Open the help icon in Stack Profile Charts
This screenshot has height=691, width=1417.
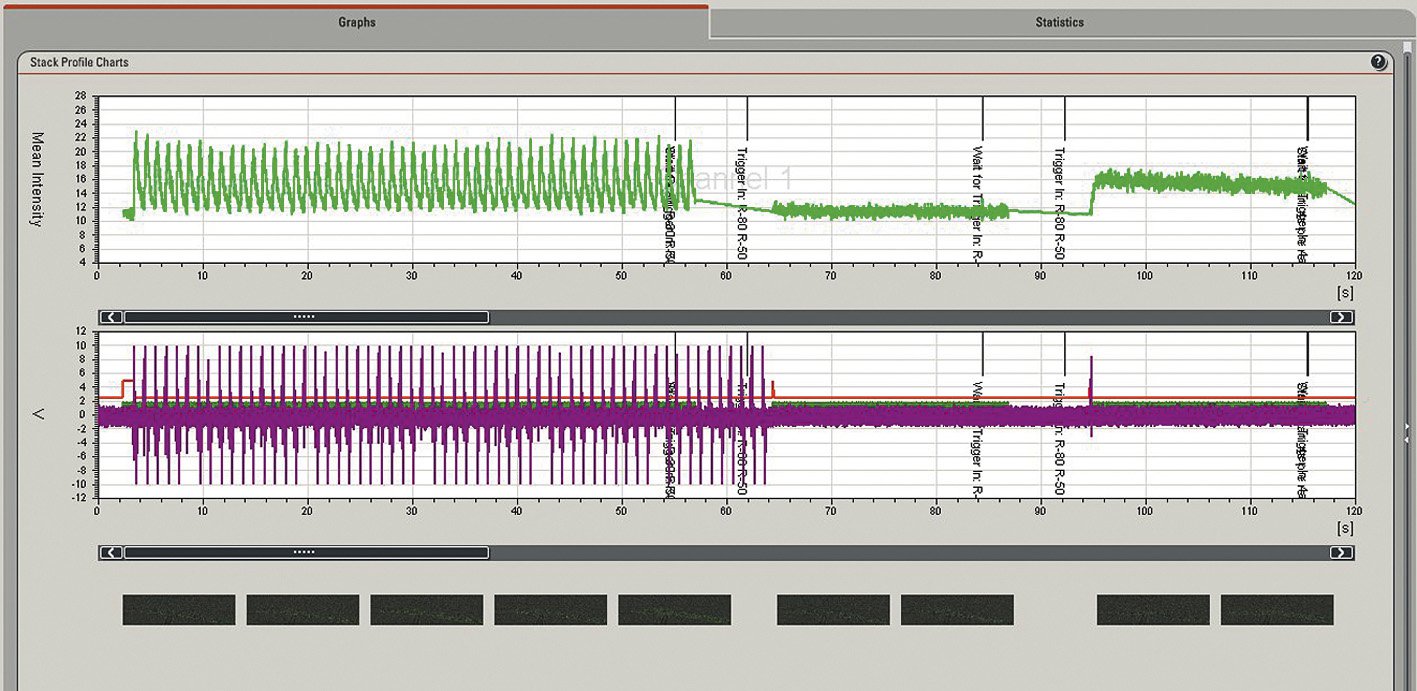tap(1379, 62)
